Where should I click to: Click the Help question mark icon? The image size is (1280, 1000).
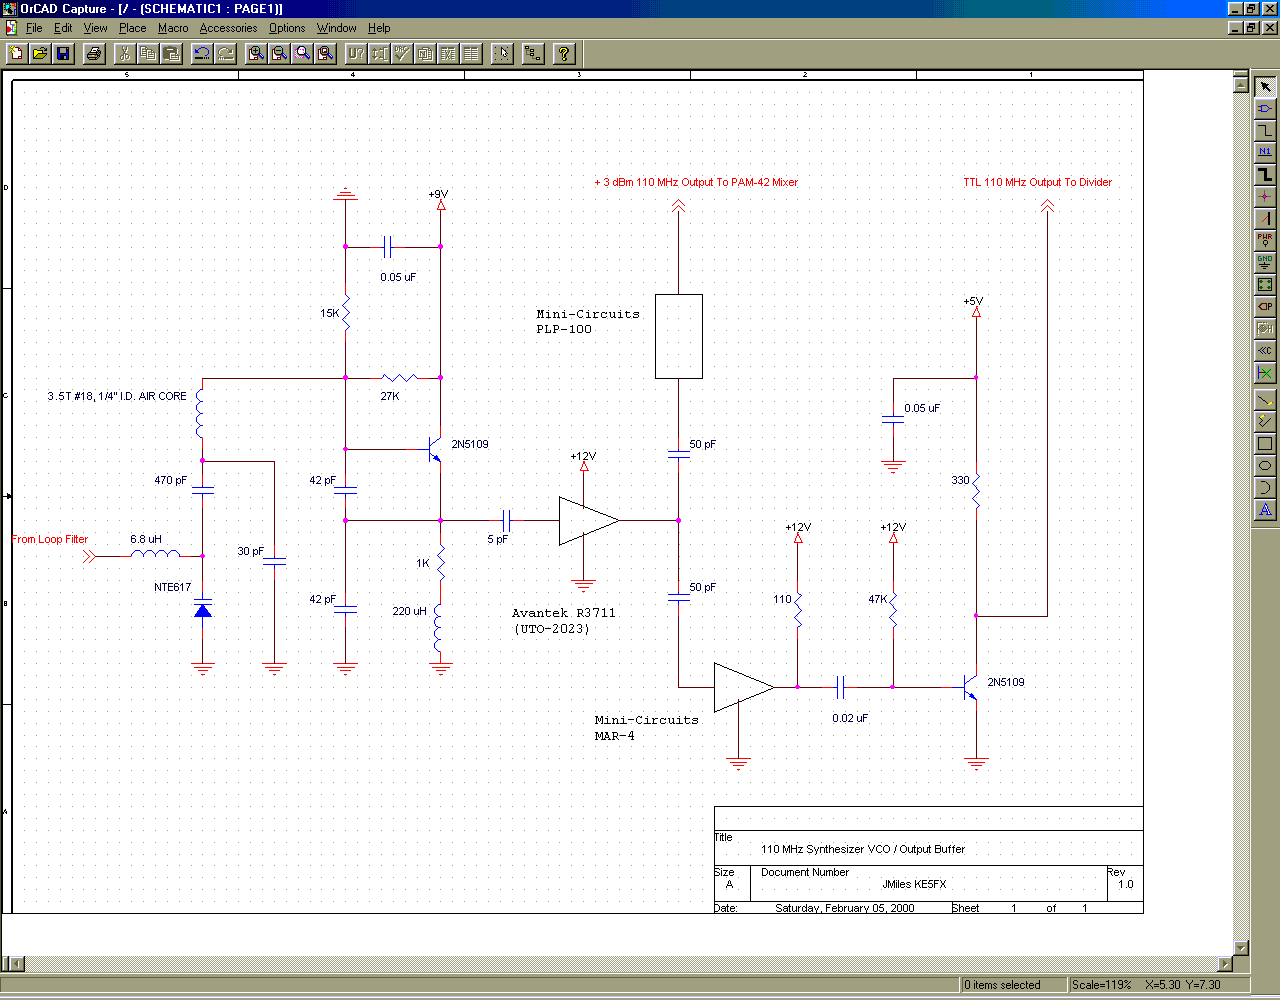tap(564, 53)
